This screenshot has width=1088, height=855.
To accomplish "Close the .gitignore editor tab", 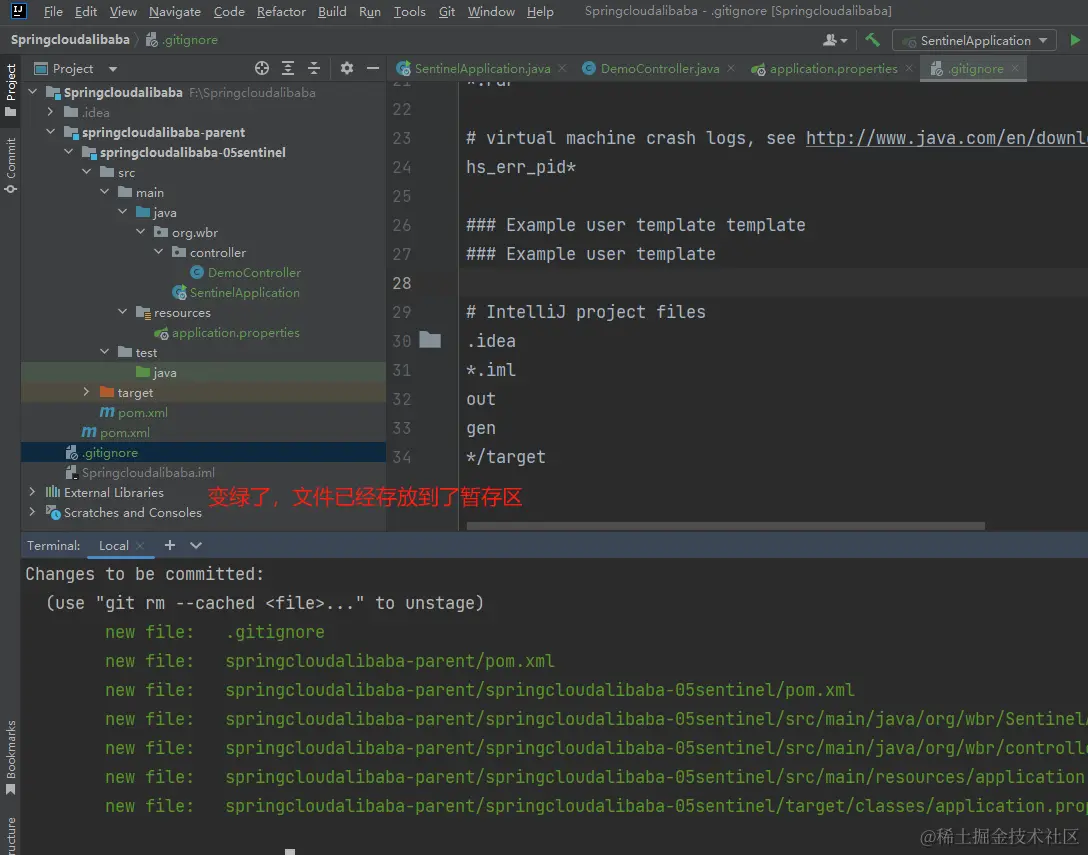I will [1015, 68].
